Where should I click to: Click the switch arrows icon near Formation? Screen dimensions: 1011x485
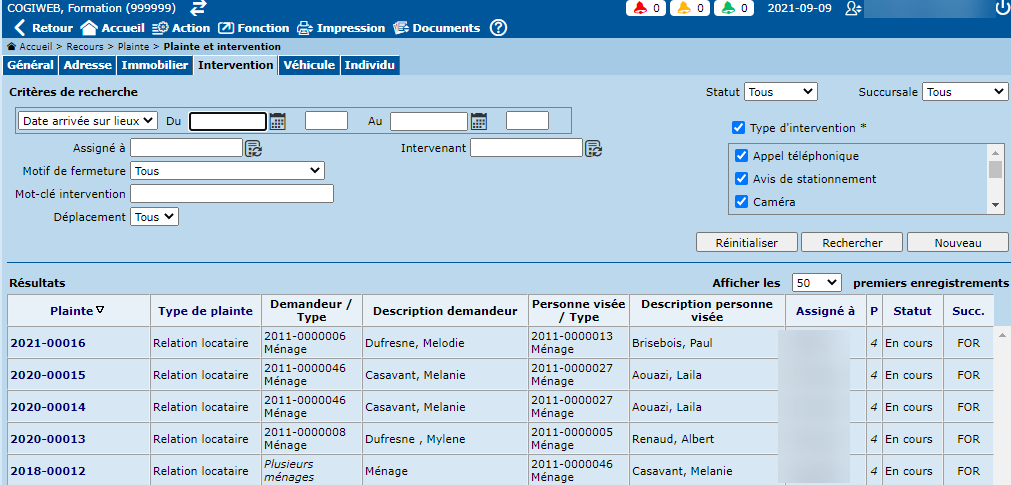click(198, 8)
